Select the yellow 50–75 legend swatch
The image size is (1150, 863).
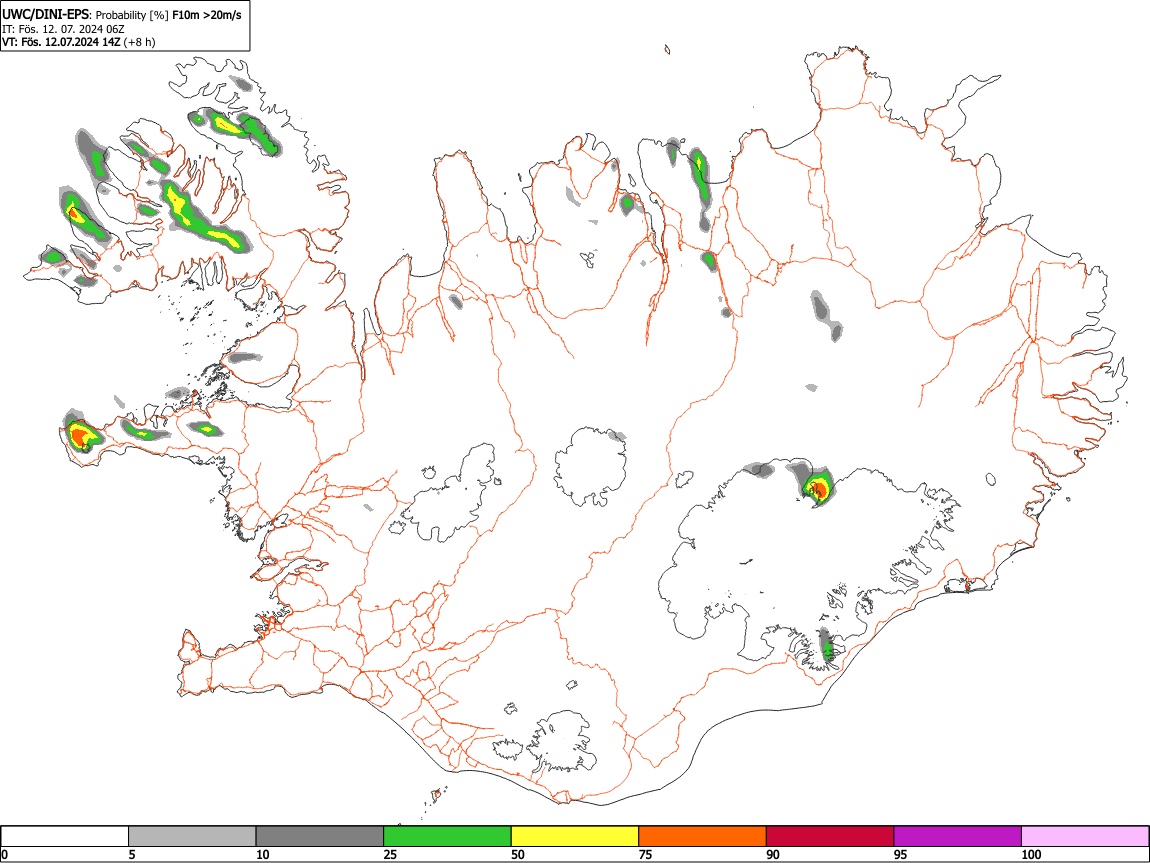575,837
